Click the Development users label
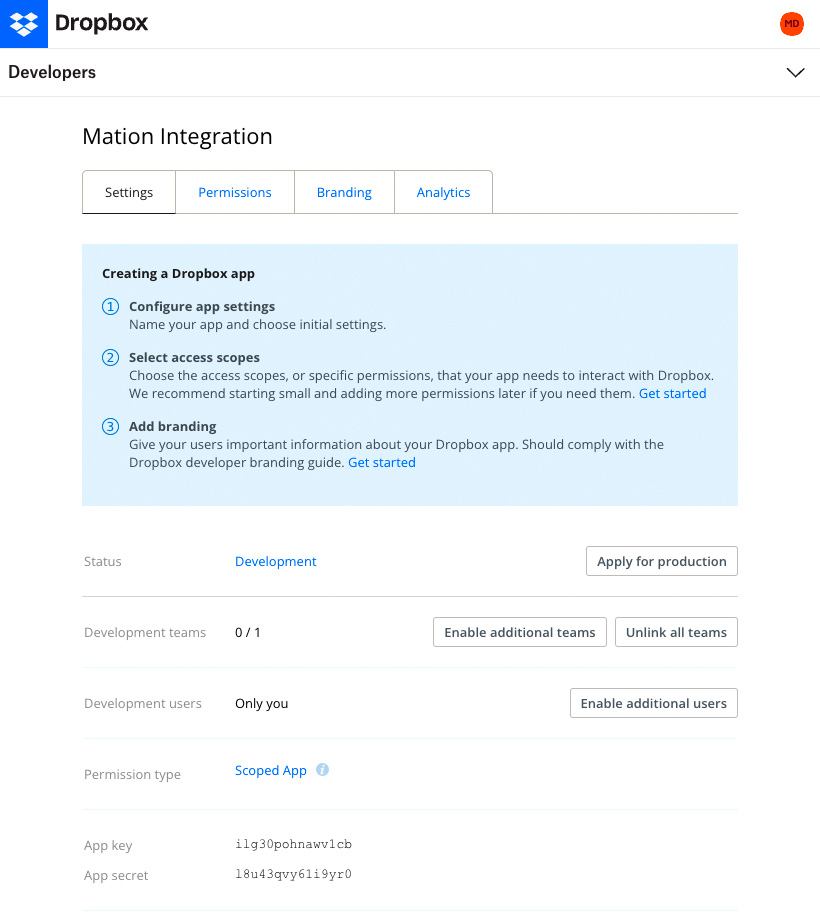This screenshot has height=920, width=820. [x=143, y=703]
